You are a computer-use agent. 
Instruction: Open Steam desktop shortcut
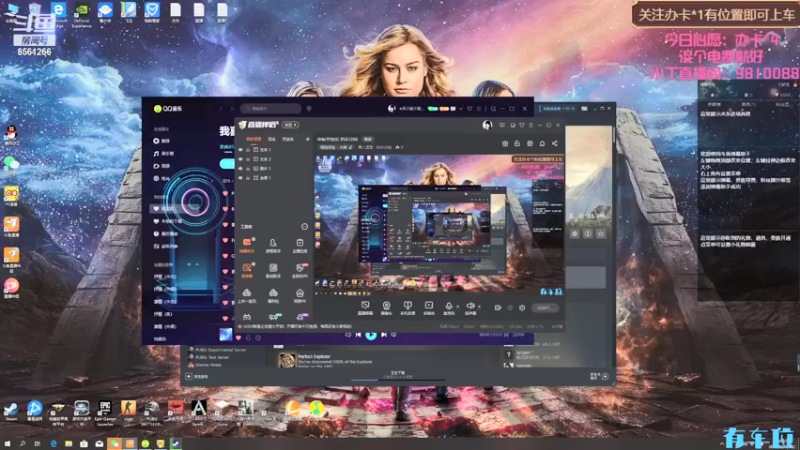[11, 411]
